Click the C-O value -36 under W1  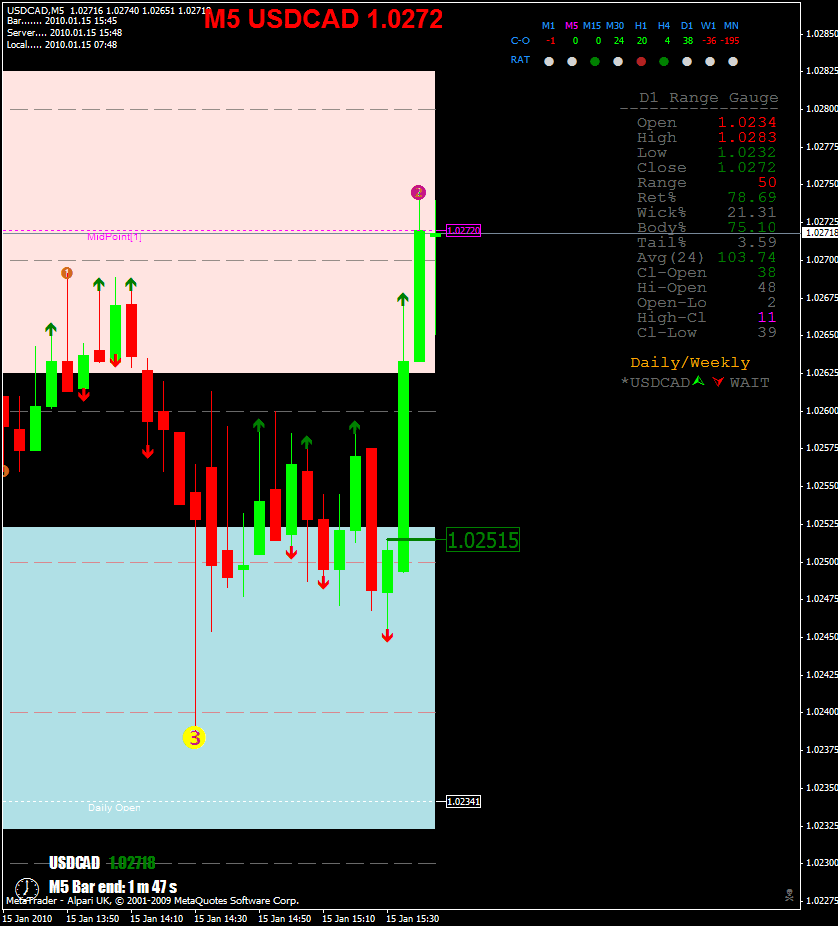(x=709, y=41)
